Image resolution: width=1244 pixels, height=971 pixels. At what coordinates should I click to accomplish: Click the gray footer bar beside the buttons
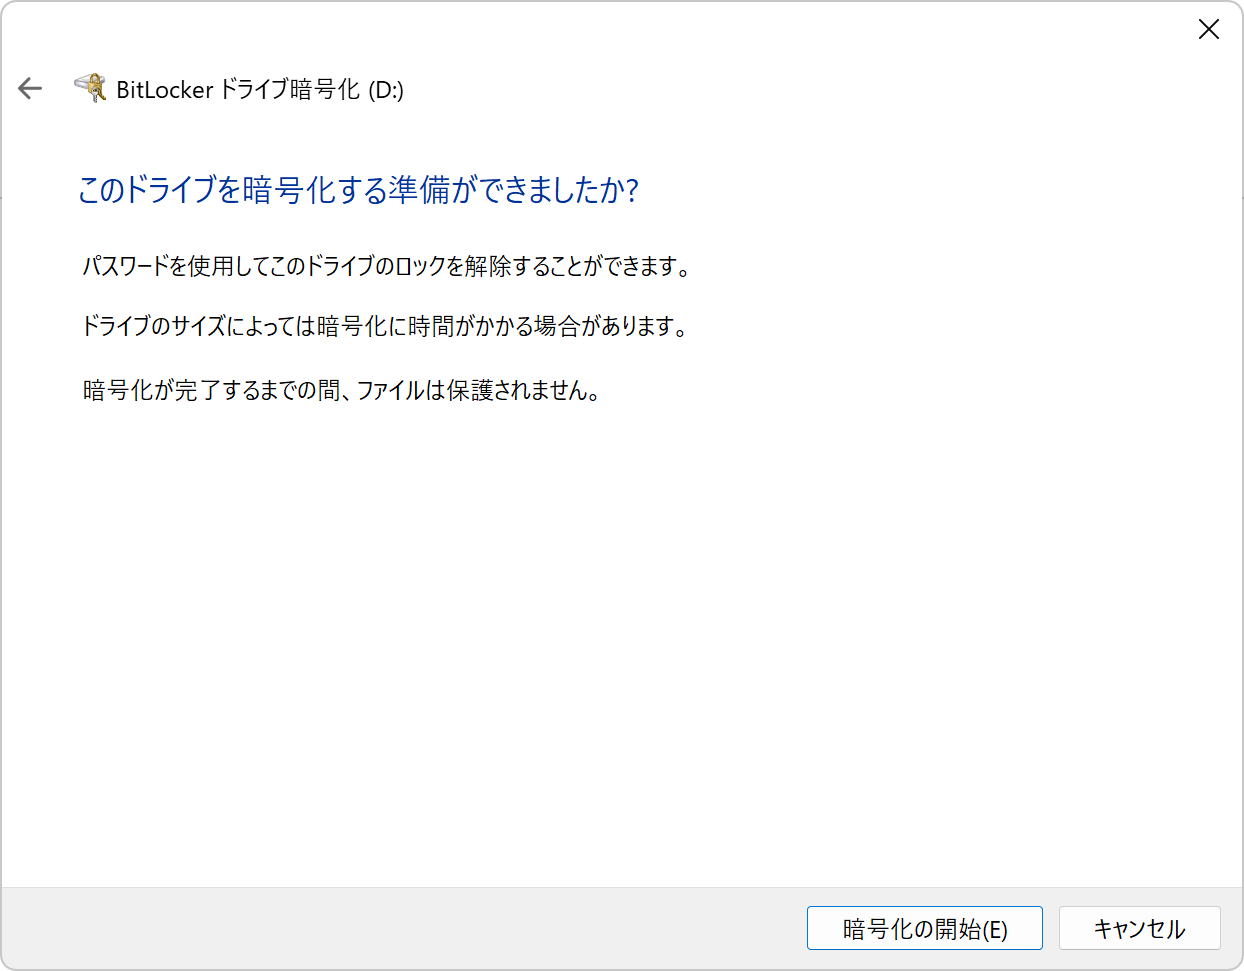[400, 928]
